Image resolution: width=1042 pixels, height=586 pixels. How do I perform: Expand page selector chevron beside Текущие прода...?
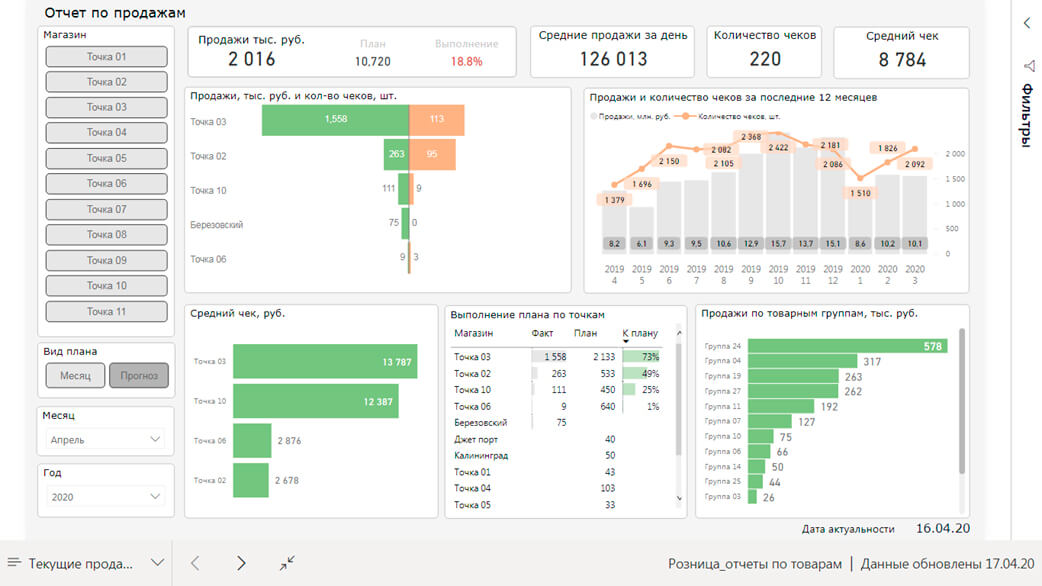click(x=157, y=563)
